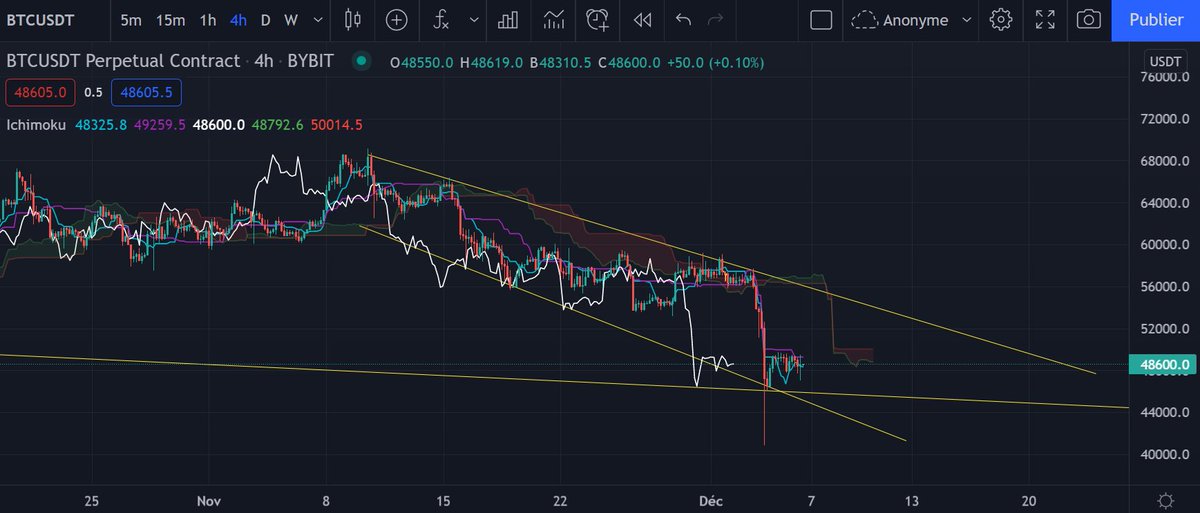Click the 48600.0 current price label

(1166, 365)
